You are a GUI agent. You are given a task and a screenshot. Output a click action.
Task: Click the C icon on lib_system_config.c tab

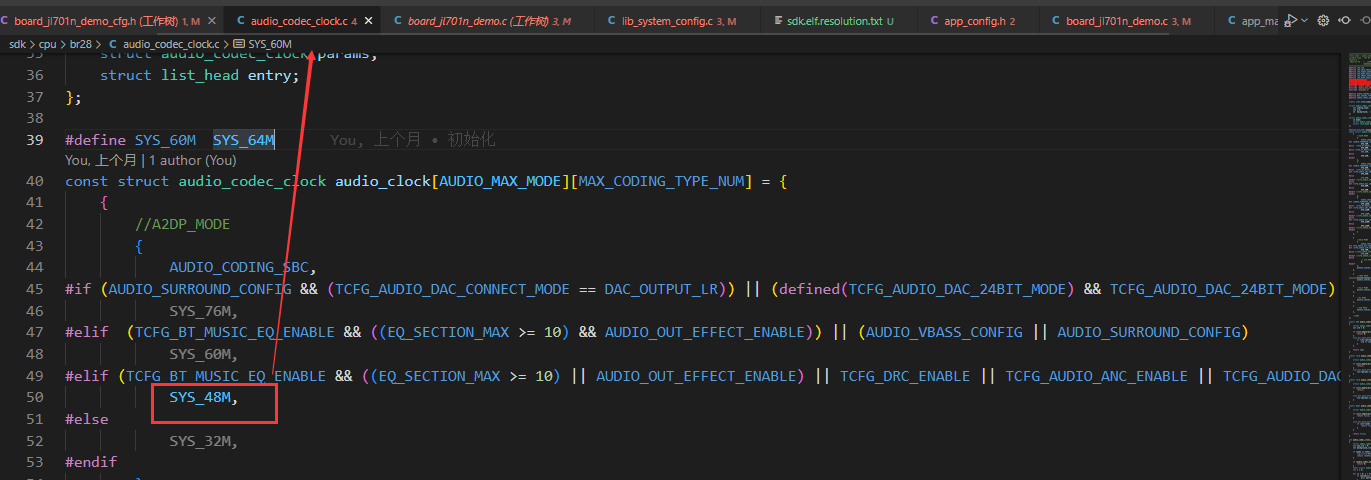click(x=611, y=21)
